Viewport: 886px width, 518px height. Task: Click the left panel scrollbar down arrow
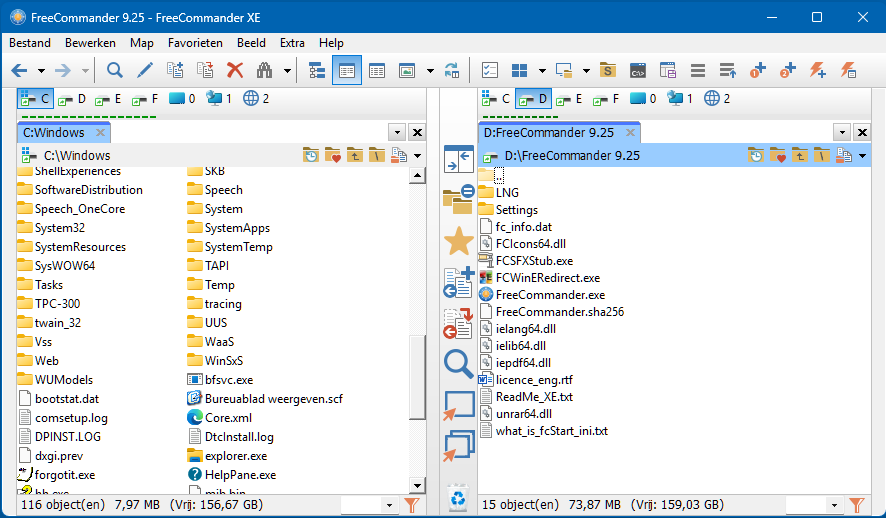coord(417,485)
